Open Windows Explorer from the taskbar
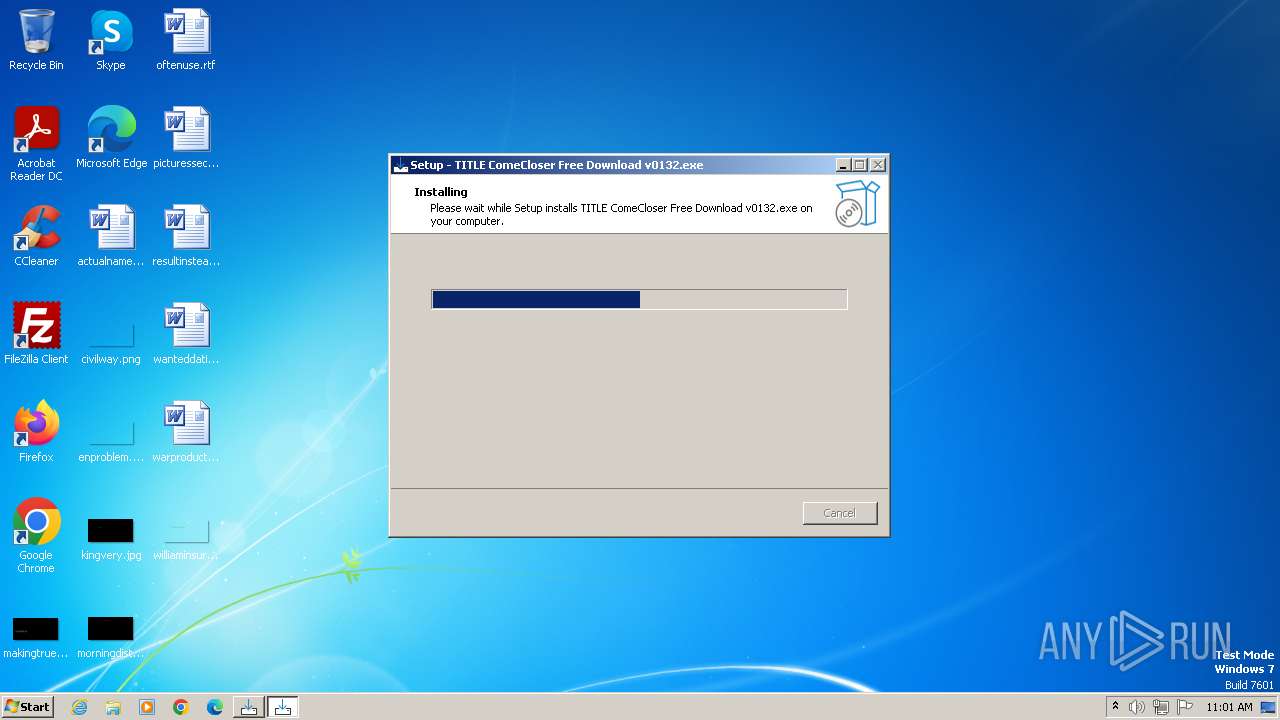The width and height of the screenshot is (1280, 720). click(113, 707)
